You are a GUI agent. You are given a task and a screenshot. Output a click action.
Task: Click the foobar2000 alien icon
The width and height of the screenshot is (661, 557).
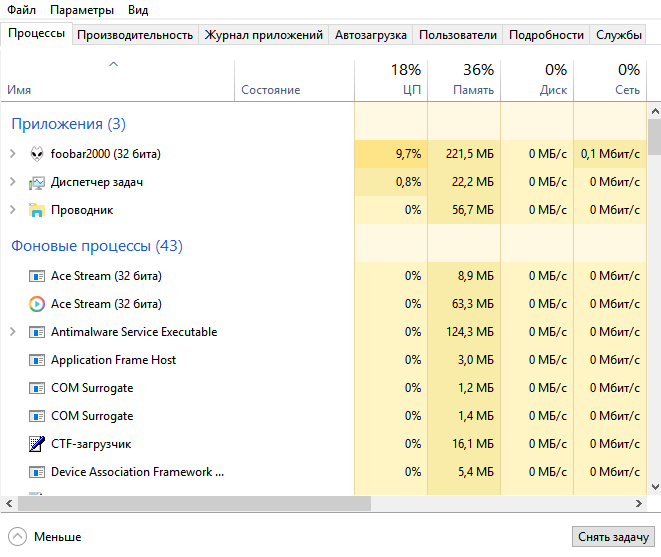(37, 154)
